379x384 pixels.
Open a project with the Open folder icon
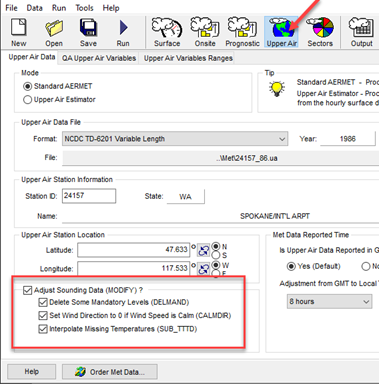pos(54,32)
